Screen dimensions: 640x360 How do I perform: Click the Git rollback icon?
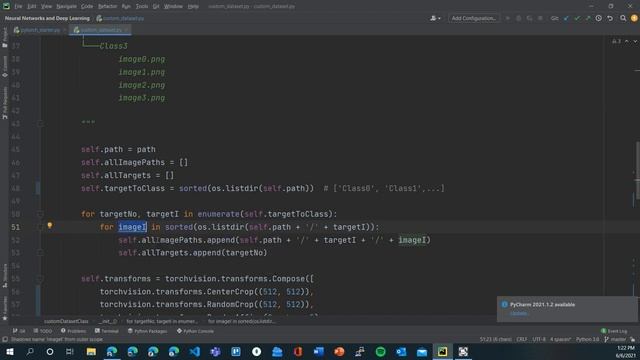610,18
